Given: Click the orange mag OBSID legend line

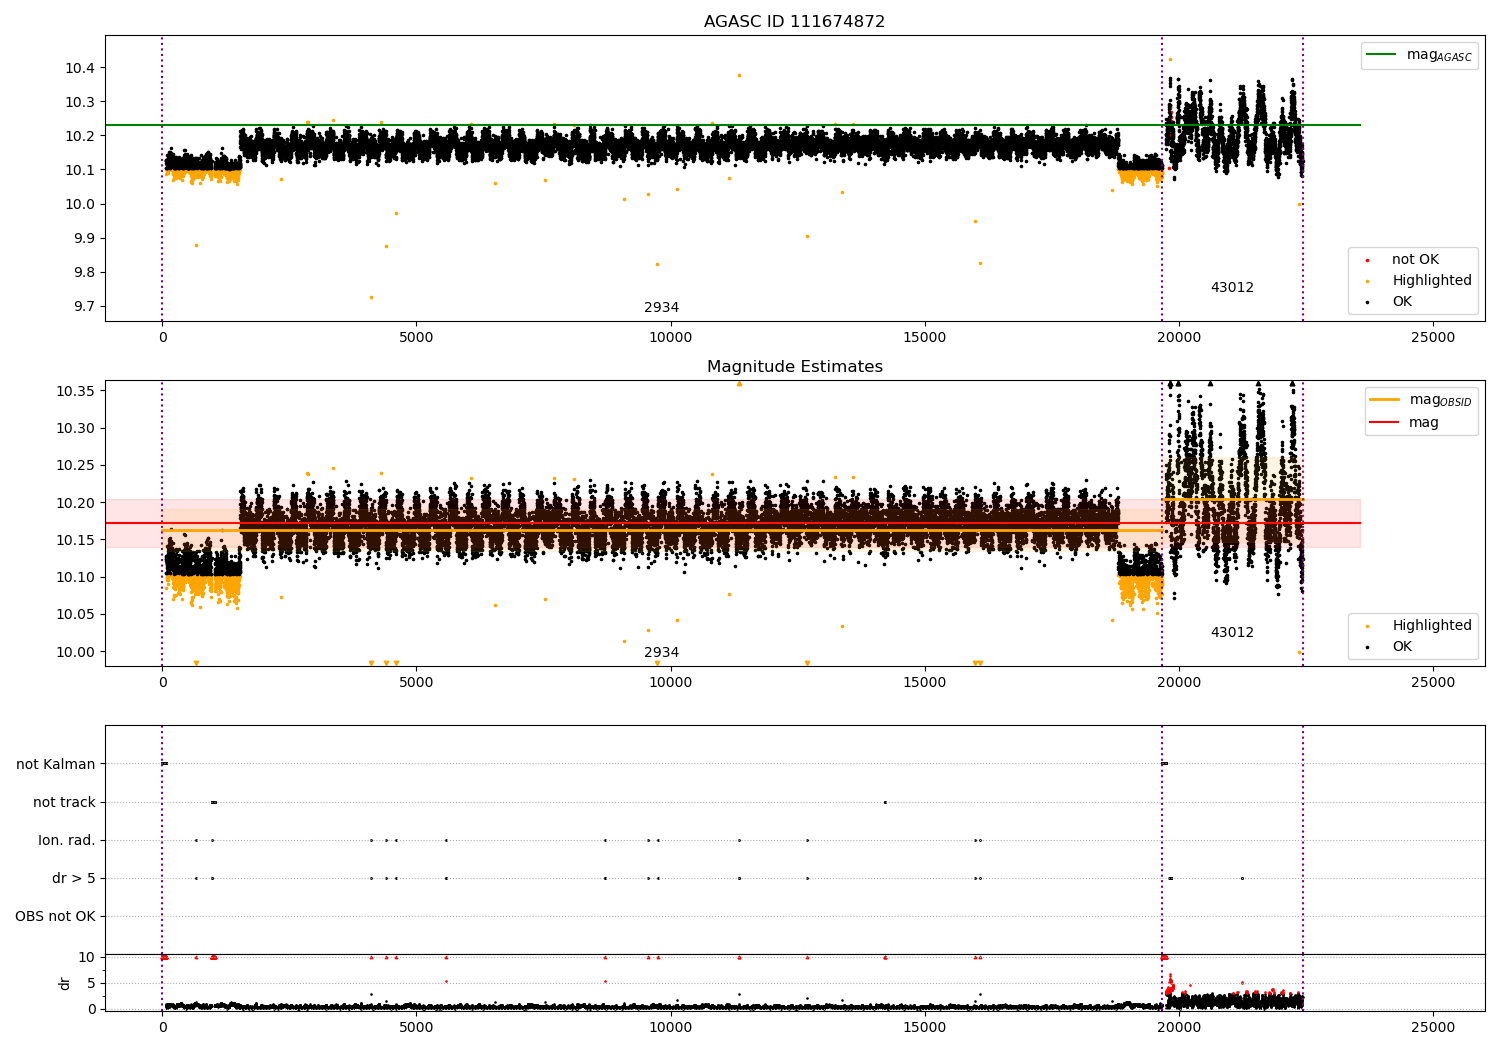Looking at the screenshot, I should tap(1385, 400).
